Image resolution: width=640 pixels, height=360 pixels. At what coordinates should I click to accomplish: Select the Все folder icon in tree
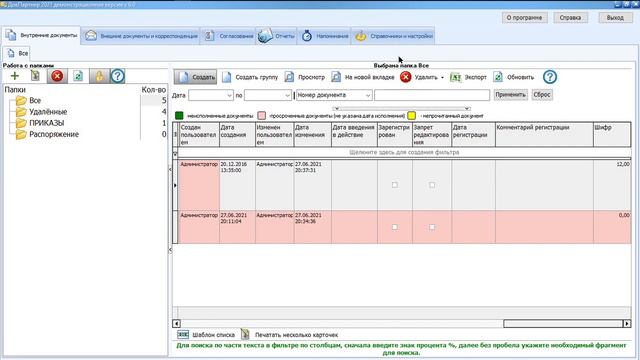coord(21,100)
